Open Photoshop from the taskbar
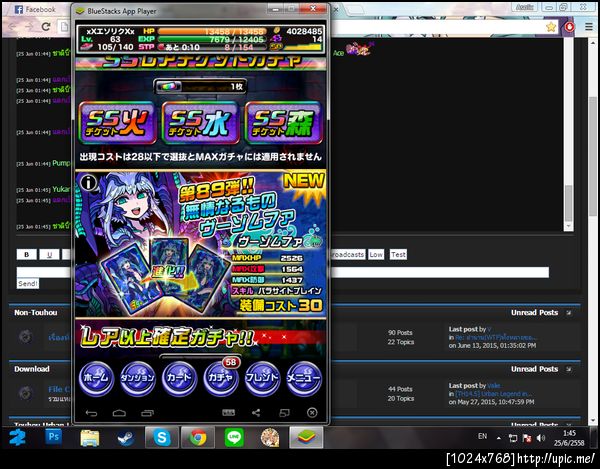 click(x=53, y=437)
